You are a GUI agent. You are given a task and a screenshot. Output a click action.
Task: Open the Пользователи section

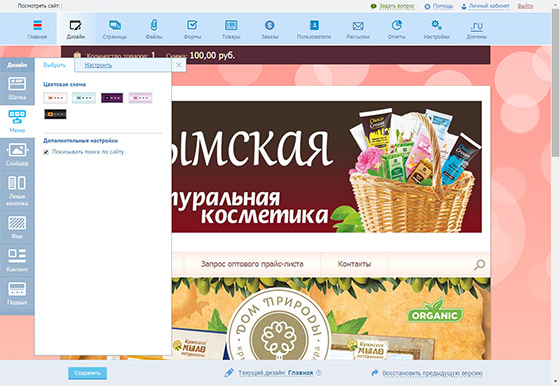pyautogui.click(x=314, y=29)
